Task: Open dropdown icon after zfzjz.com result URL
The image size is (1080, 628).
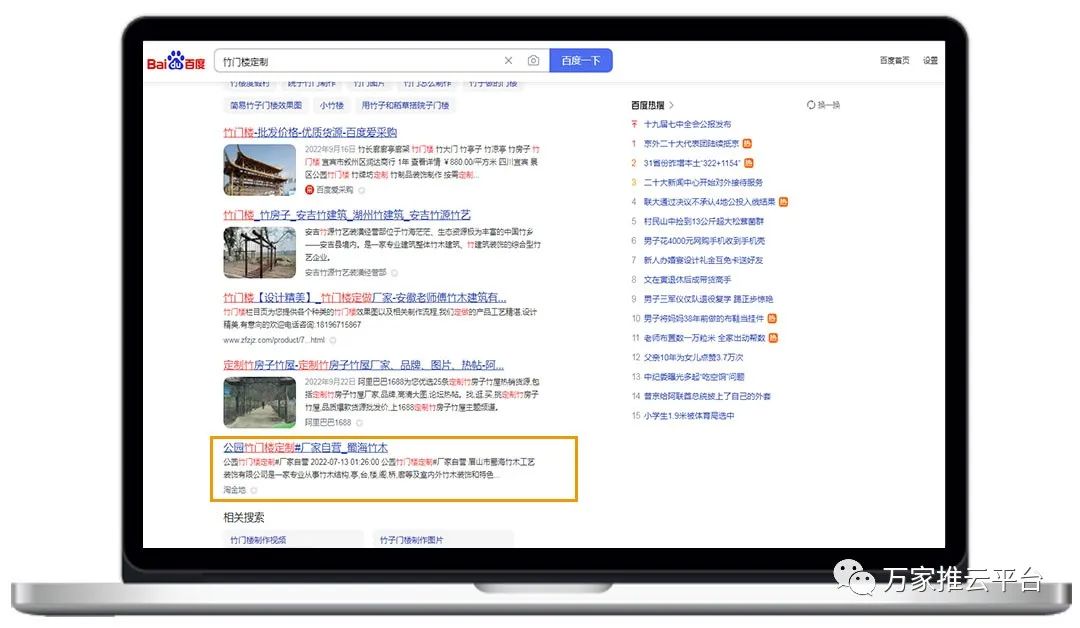Action: click(x=333, y=340)
